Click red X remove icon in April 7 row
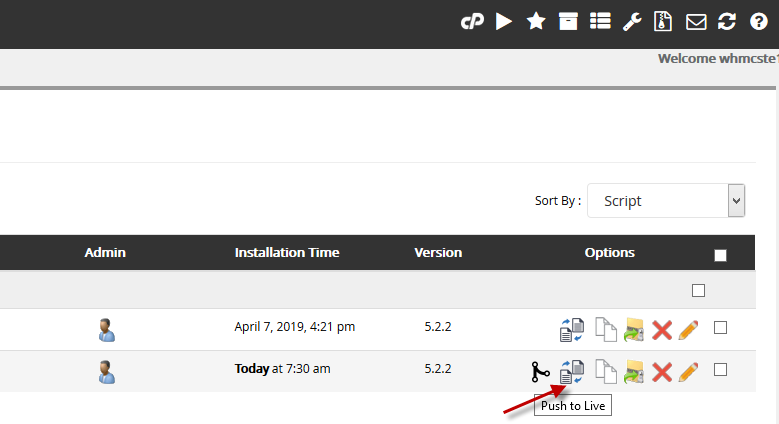779x424 pixels. point(661,329)
